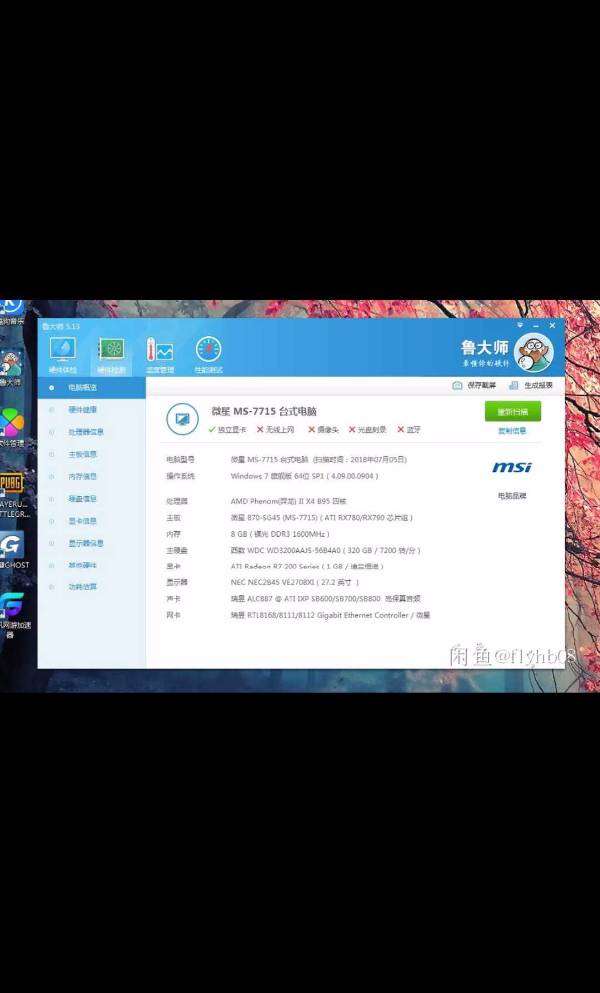Open the music desktop shortcut at top
The height and width of the screenshot is (993, 600).
pyautogui.click(x=11, y=312)
